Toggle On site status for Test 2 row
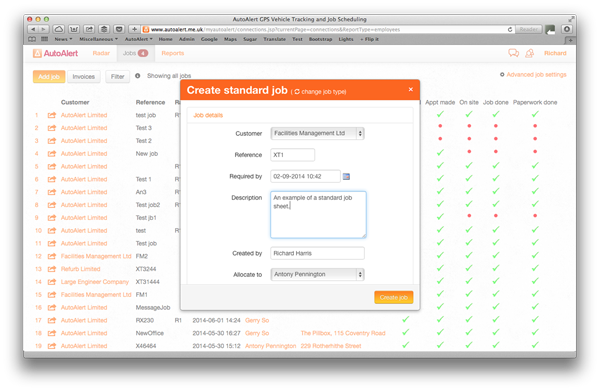The image size is (600, 391). click(469, 138)
